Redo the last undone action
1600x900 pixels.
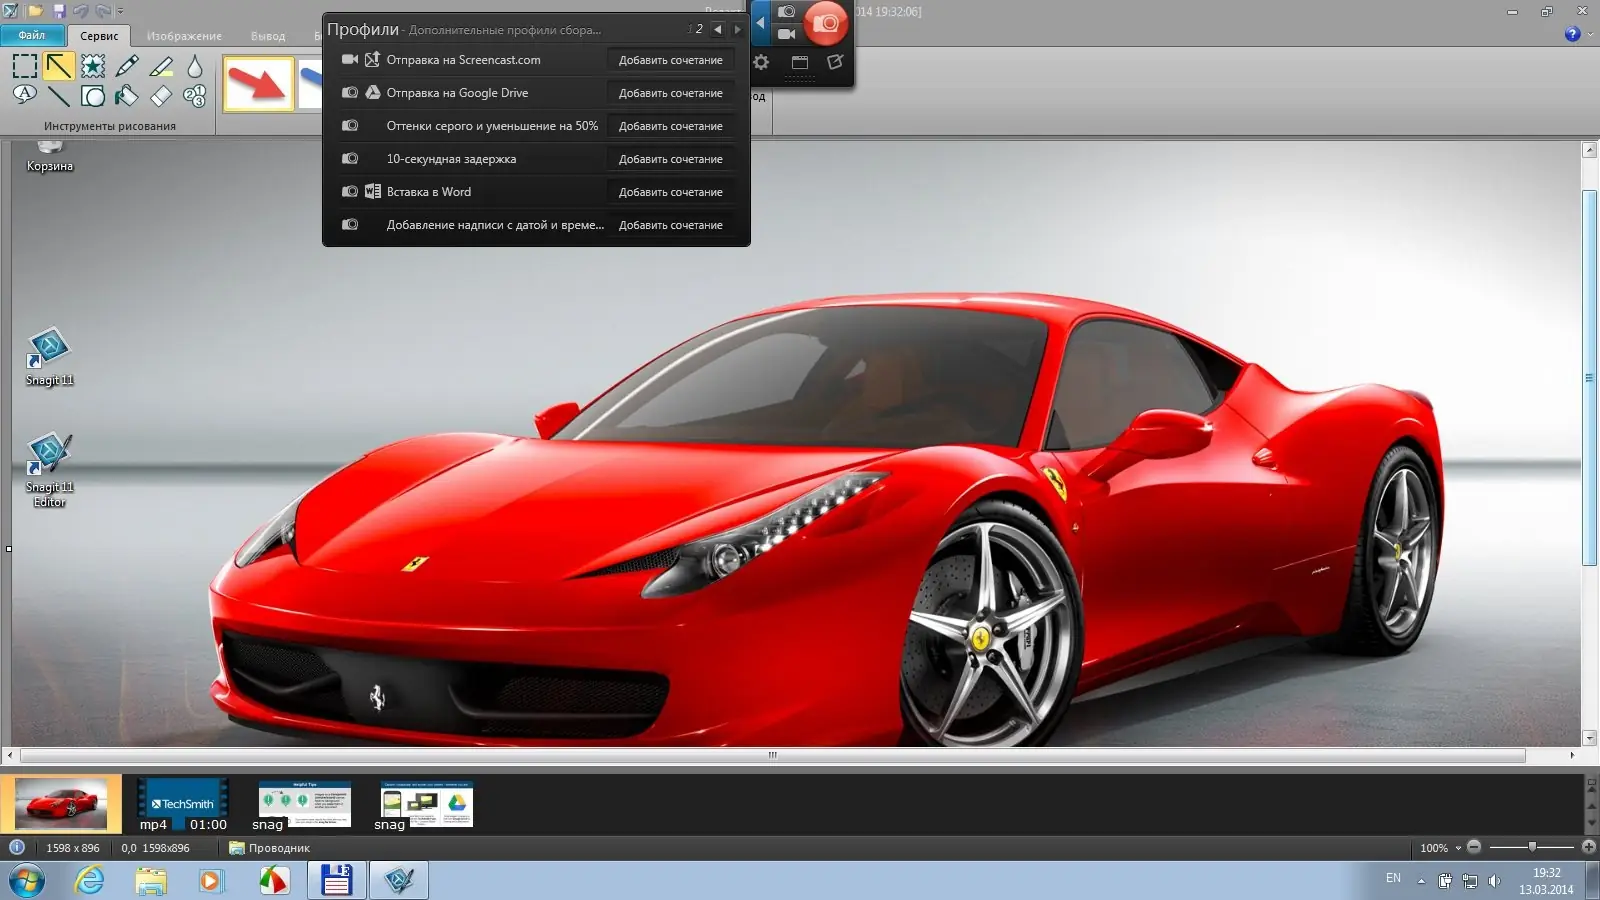tap(103, 11)
